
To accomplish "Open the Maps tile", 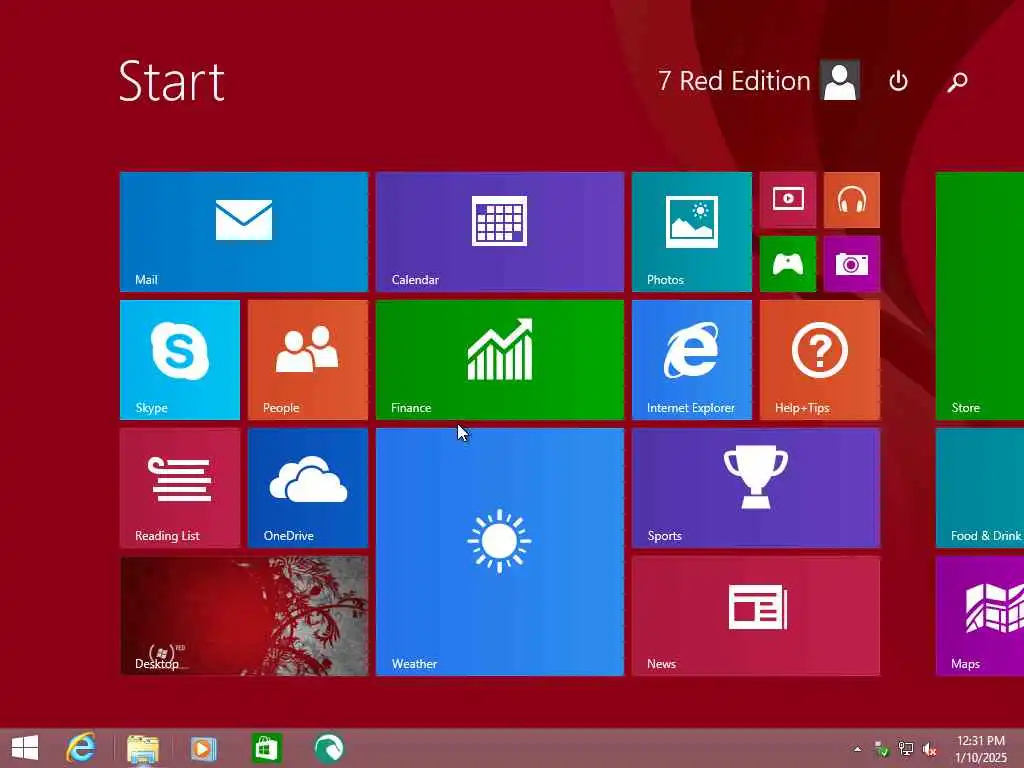I will click(x=980, y=616).
